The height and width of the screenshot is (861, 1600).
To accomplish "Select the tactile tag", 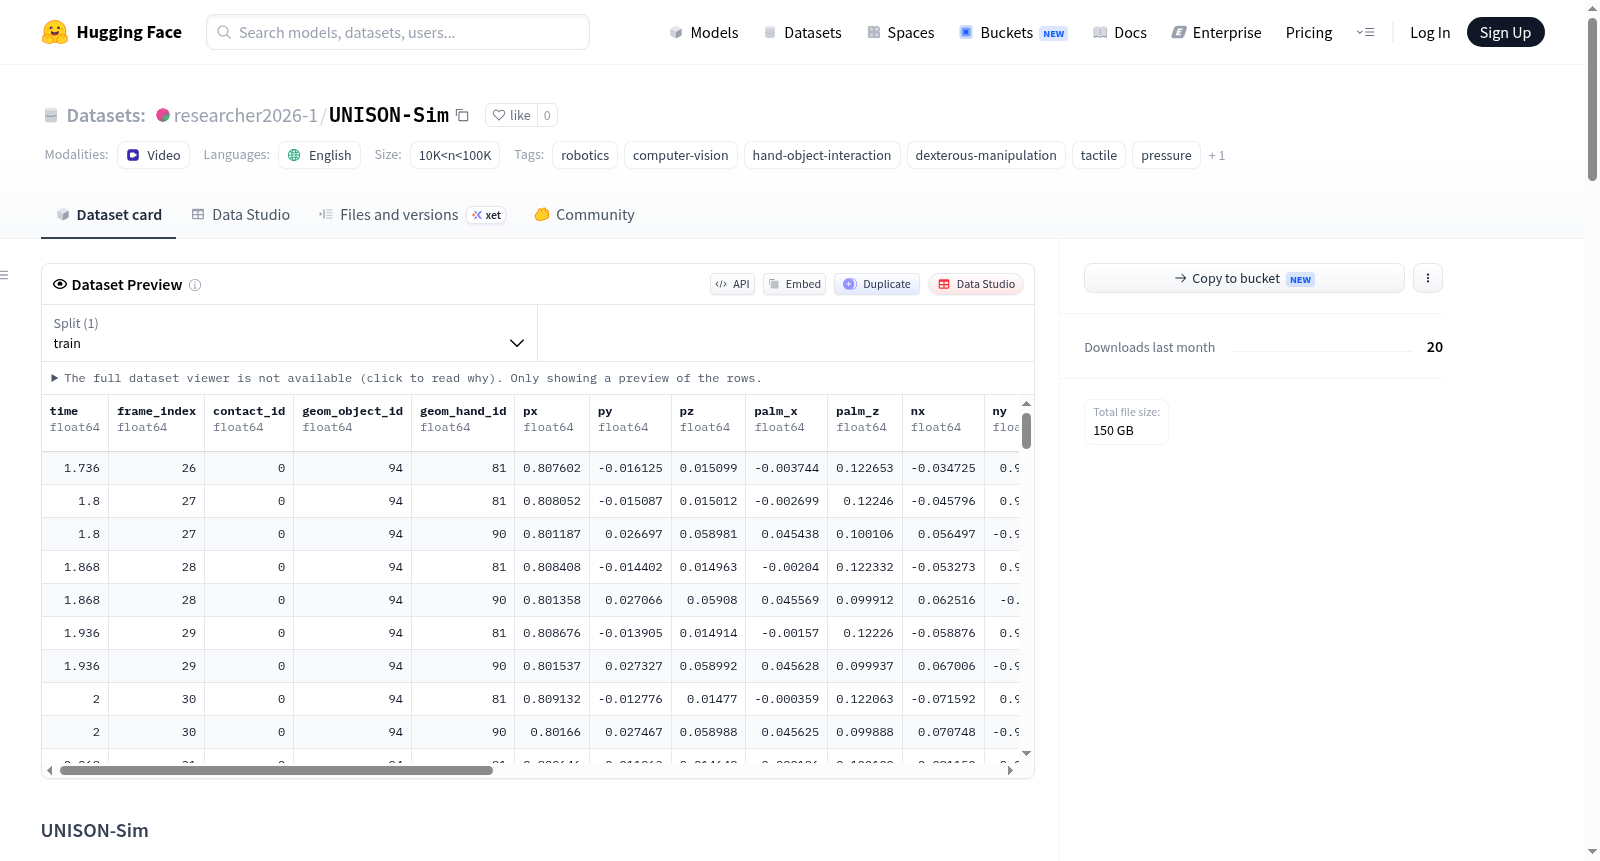I will click(1099, 155).
